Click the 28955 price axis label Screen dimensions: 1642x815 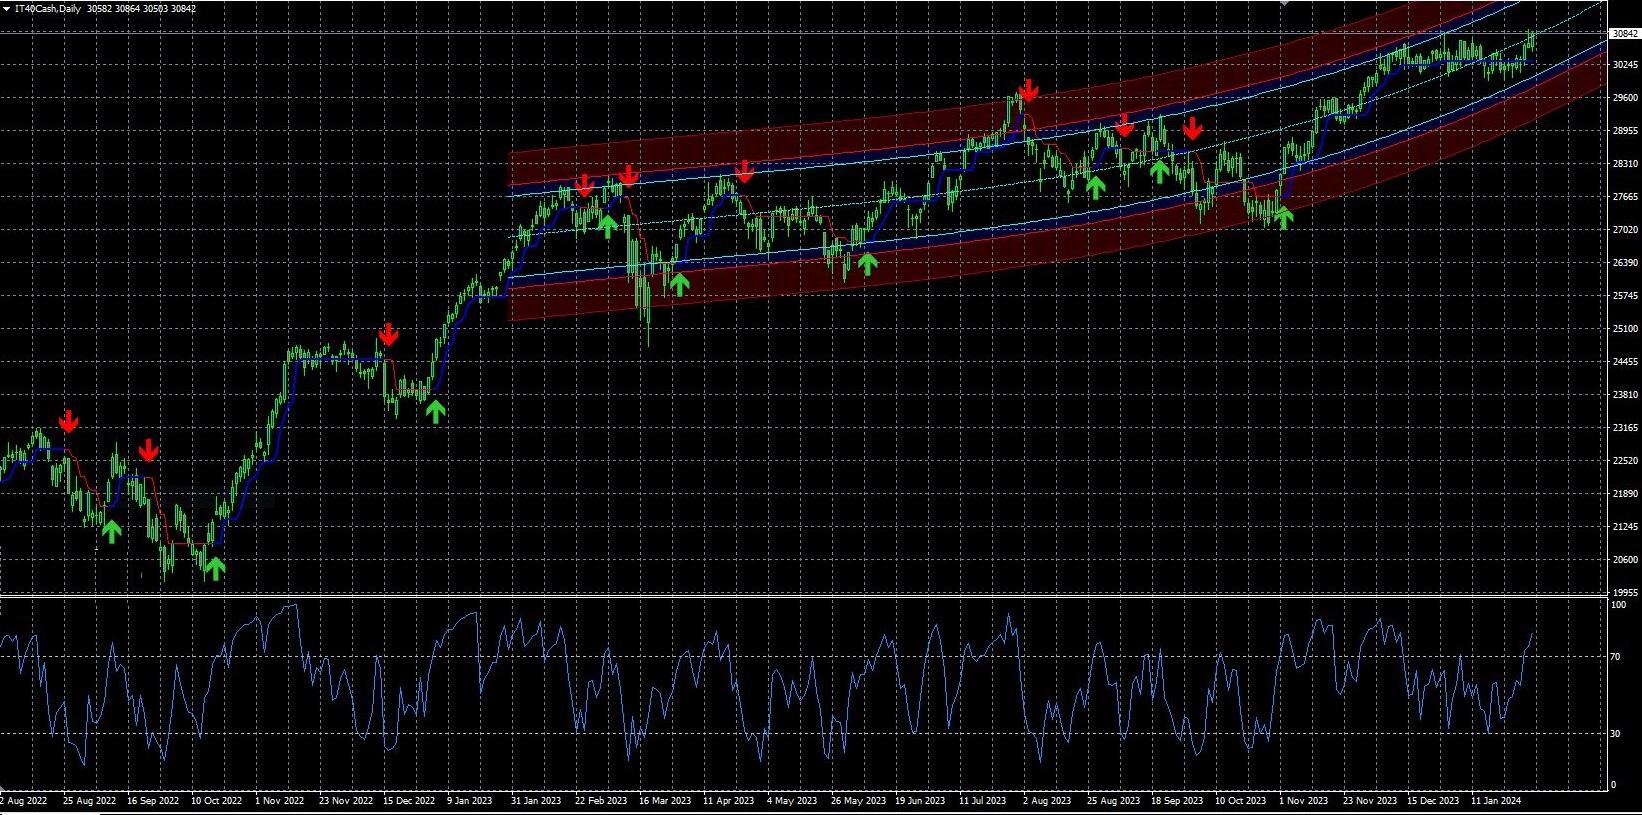click(1625, 131)
